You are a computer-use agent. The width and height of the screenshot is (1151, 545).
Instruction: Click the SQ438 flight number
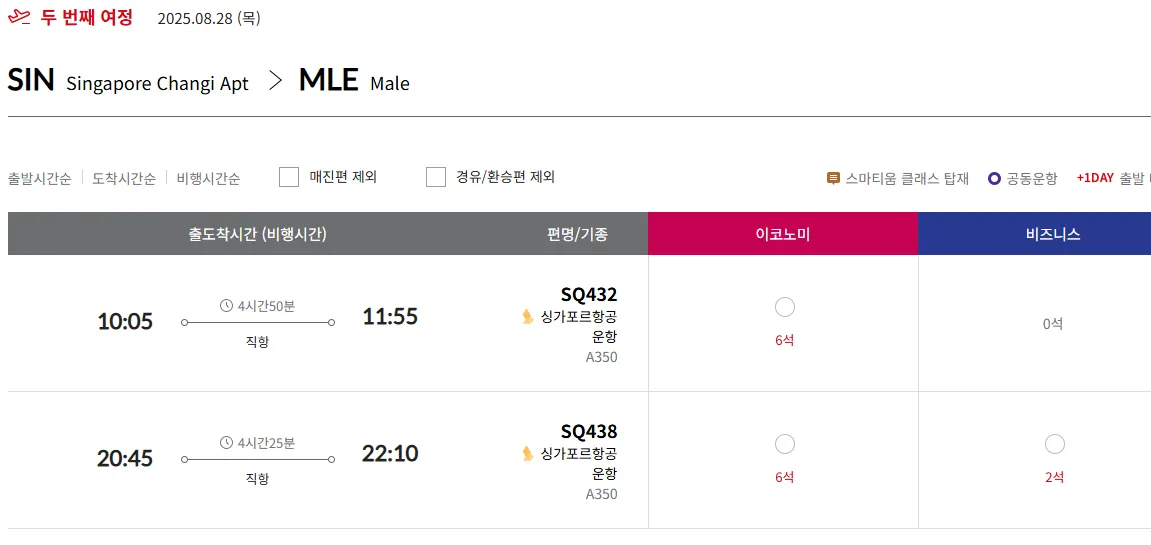tap(589, 432)
